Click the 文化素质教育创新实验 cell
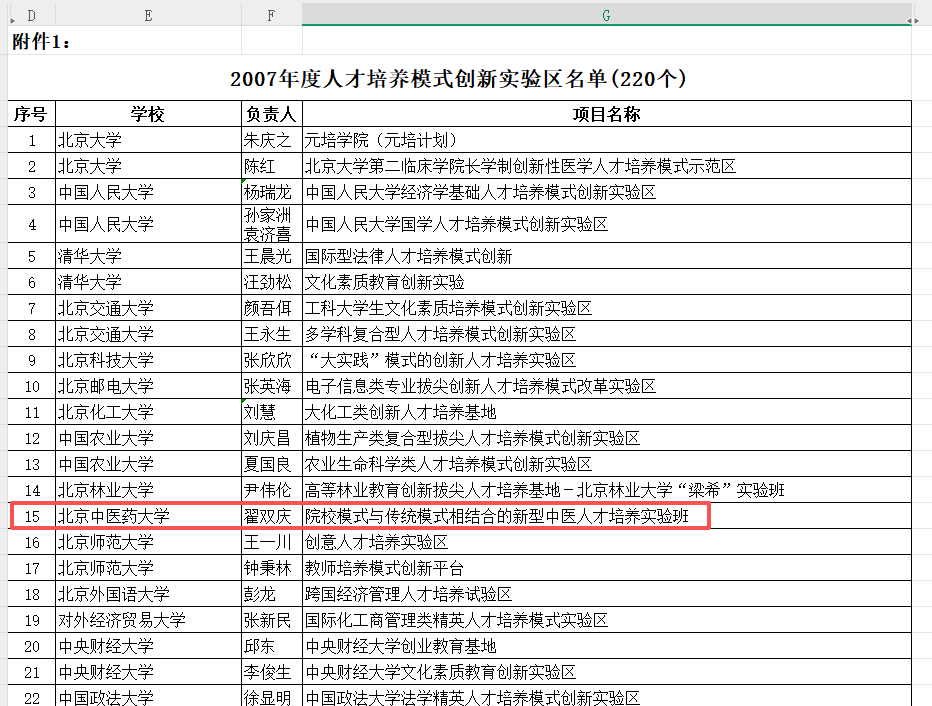 606,282
